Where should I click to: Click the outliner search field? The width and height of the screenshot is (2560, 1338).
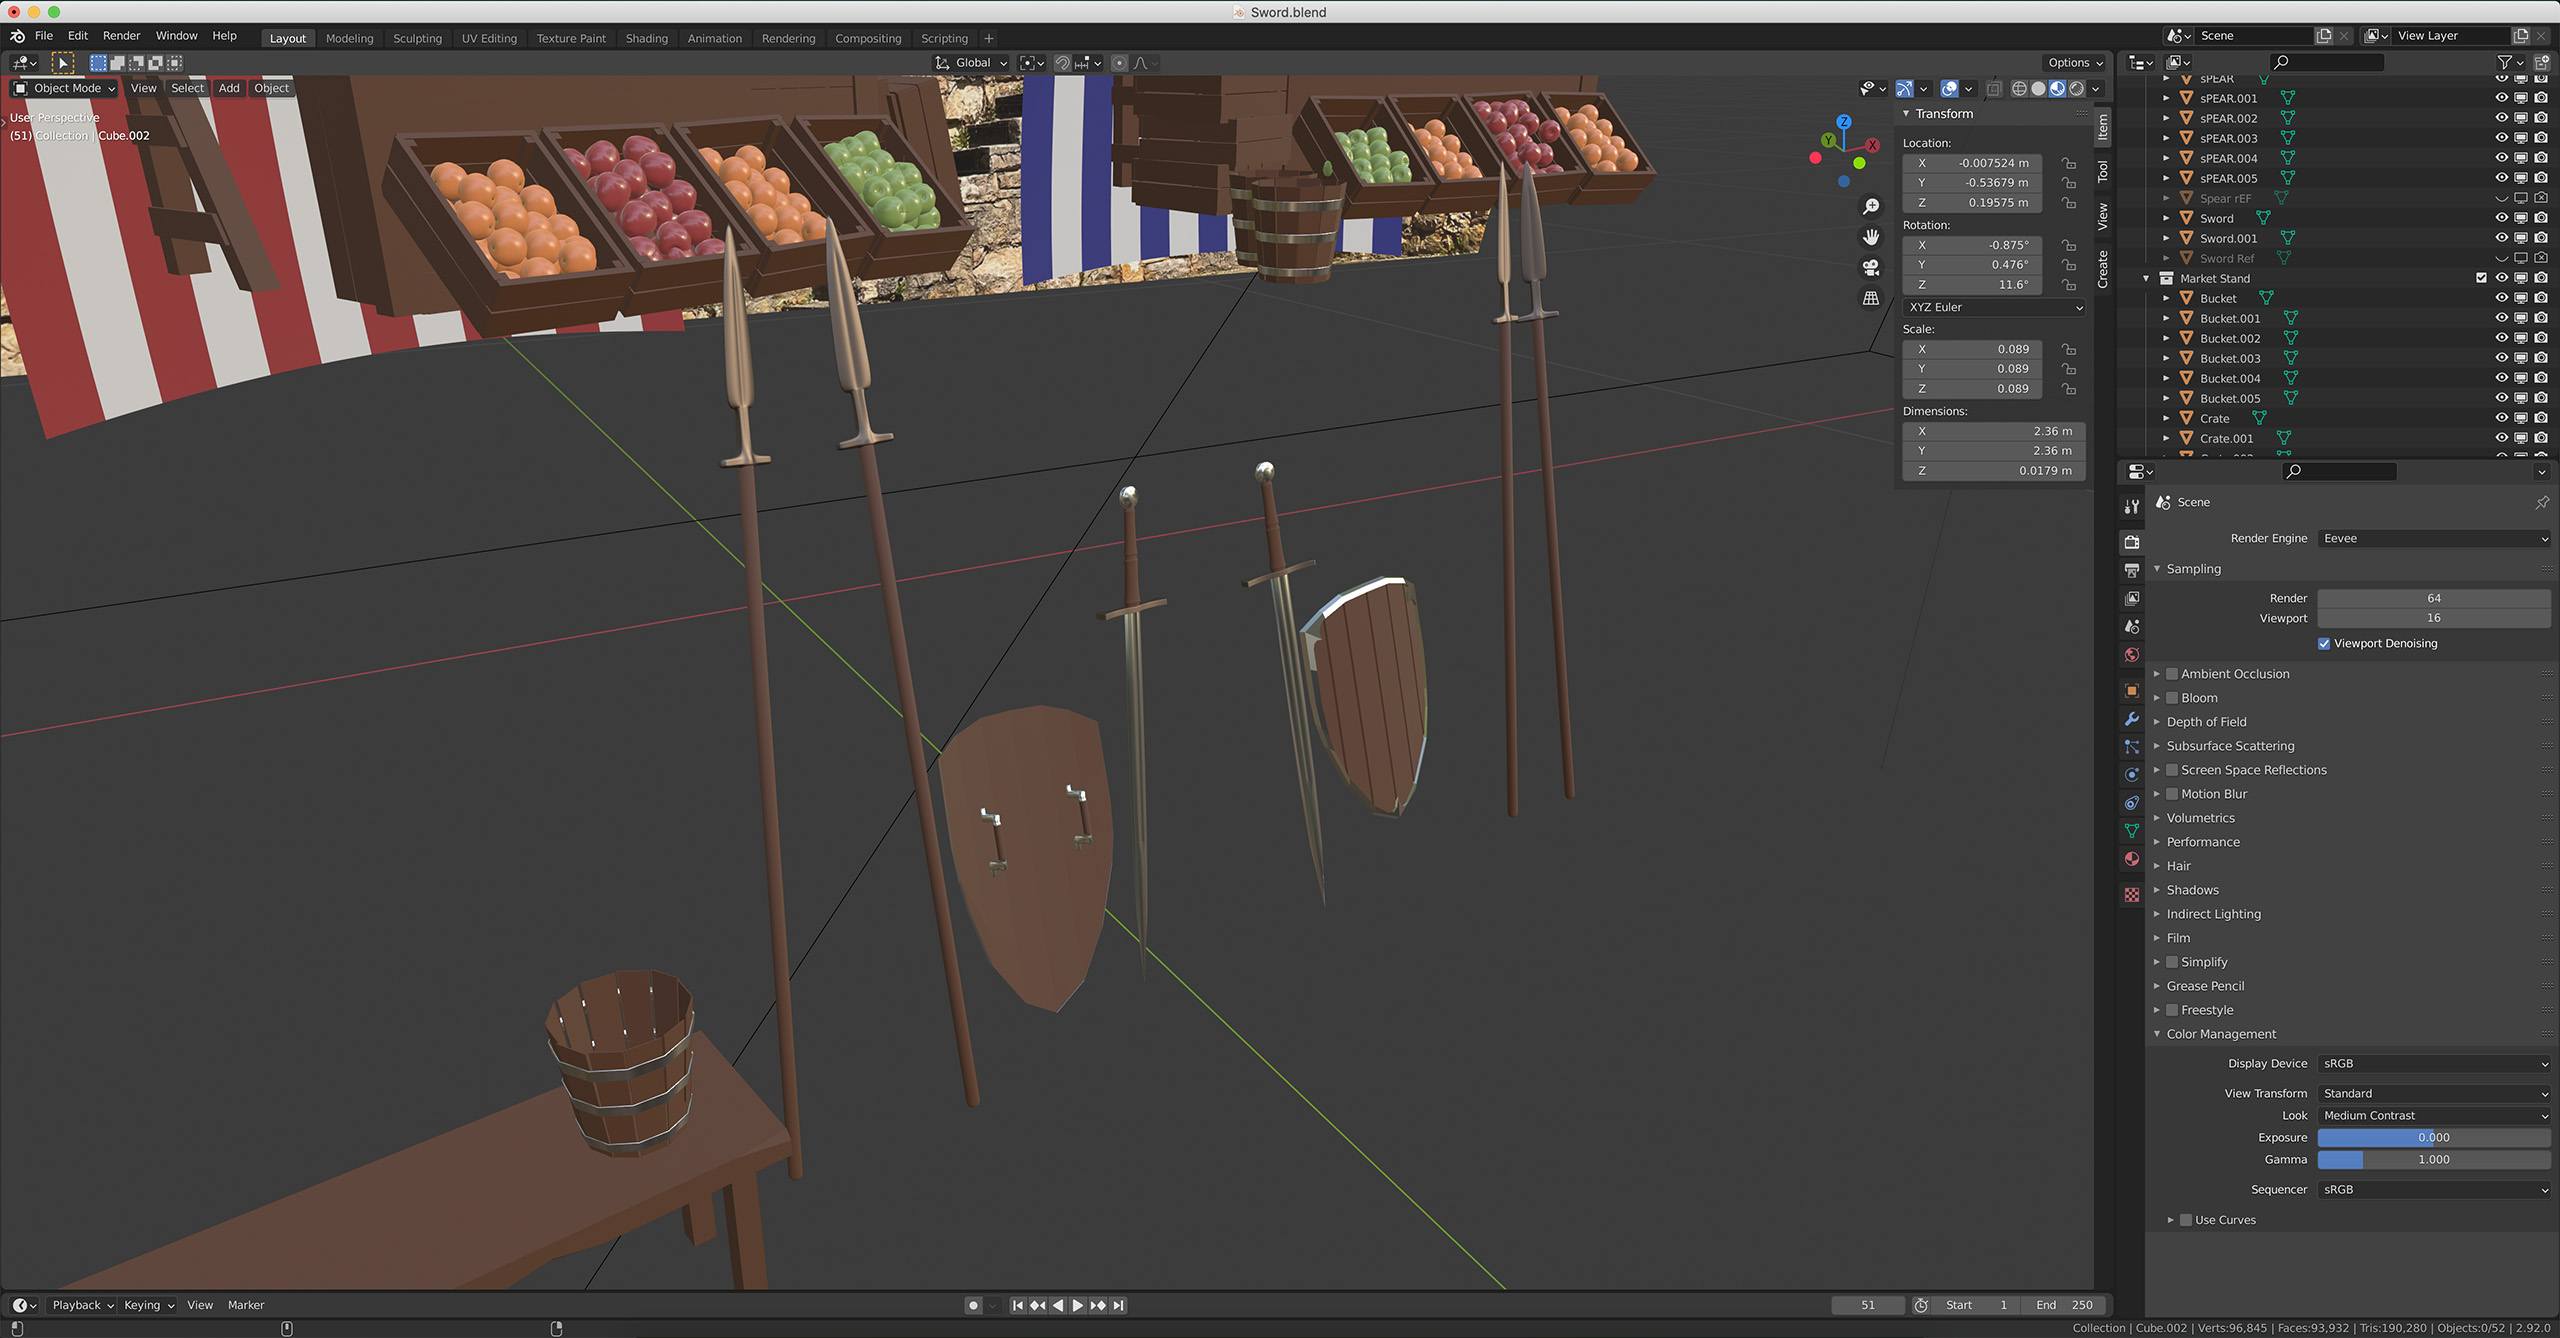[x=2325, y=62]
